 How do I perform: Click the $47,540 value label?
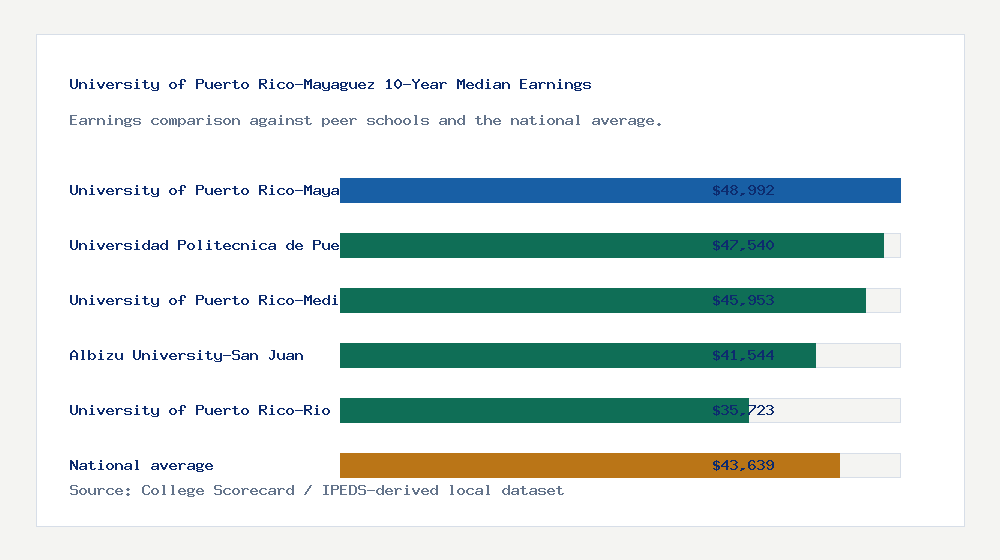point(743,245)
